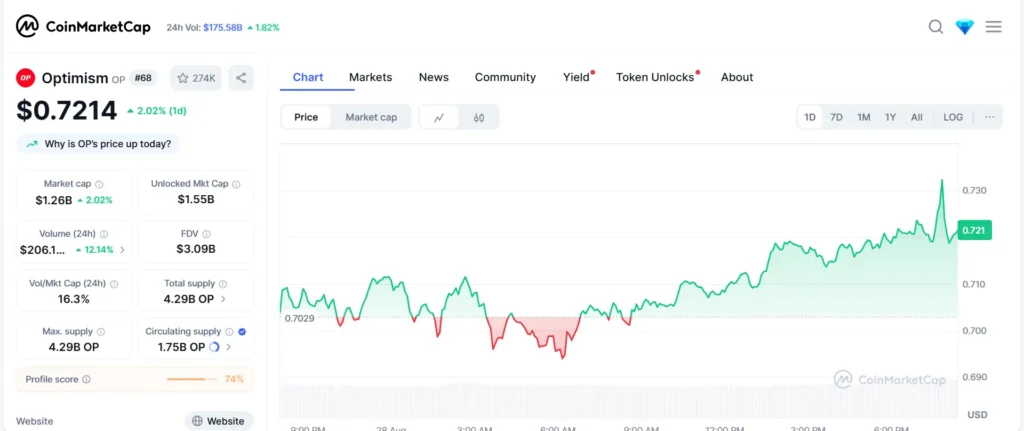The image size is (1024, 431).
Task: Click the $0.7214 price text
Action: point(67,110)
